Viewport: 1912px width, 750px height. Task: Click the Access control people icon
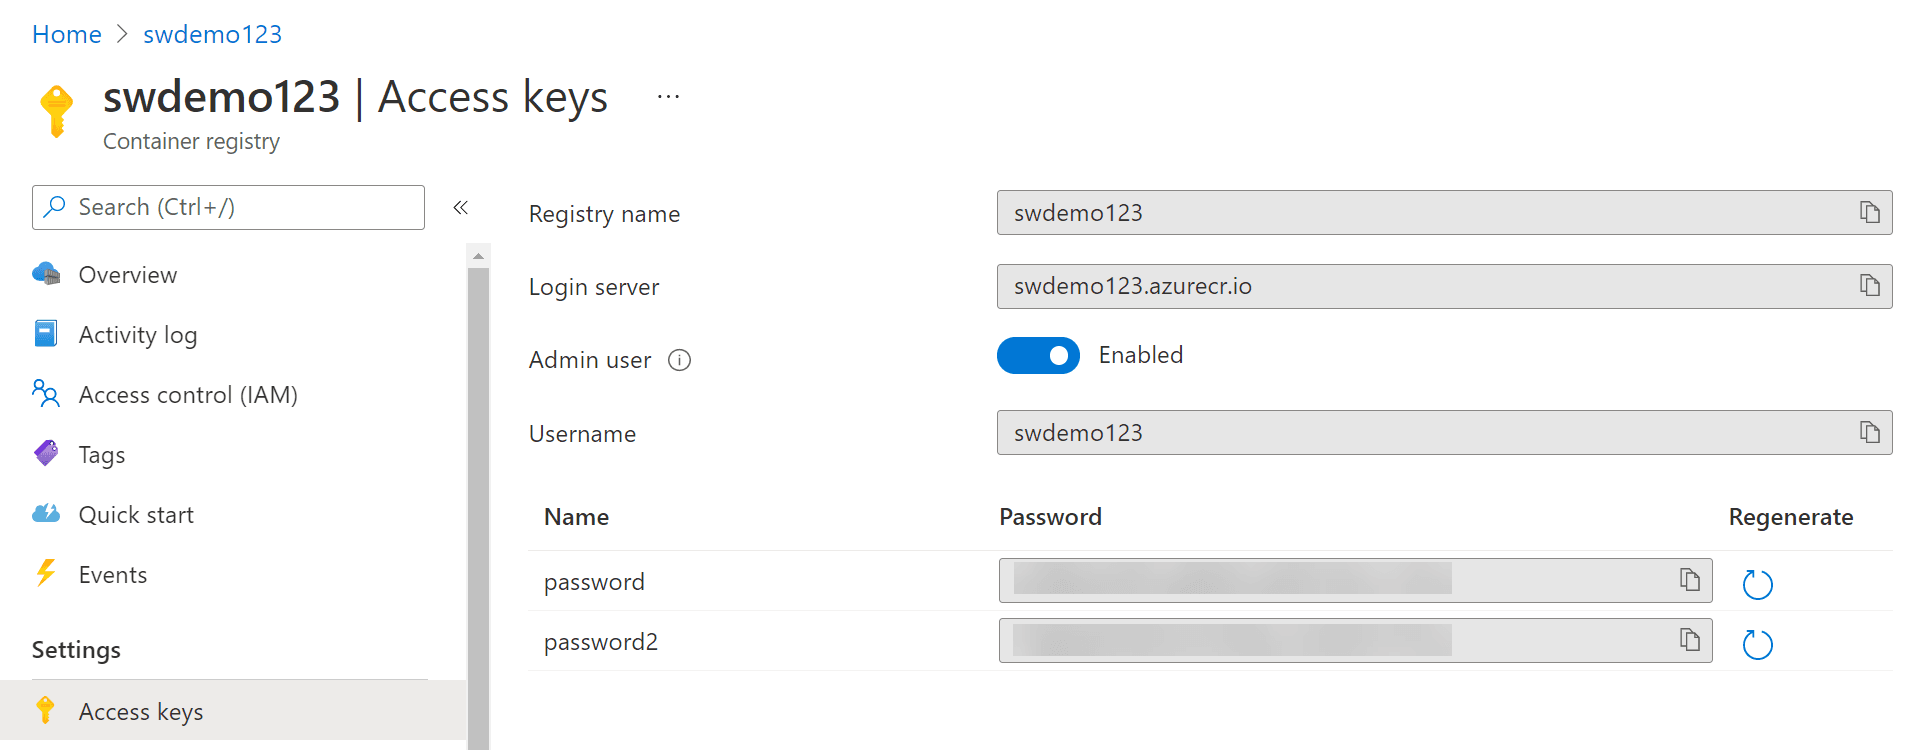tap(46, 394)
